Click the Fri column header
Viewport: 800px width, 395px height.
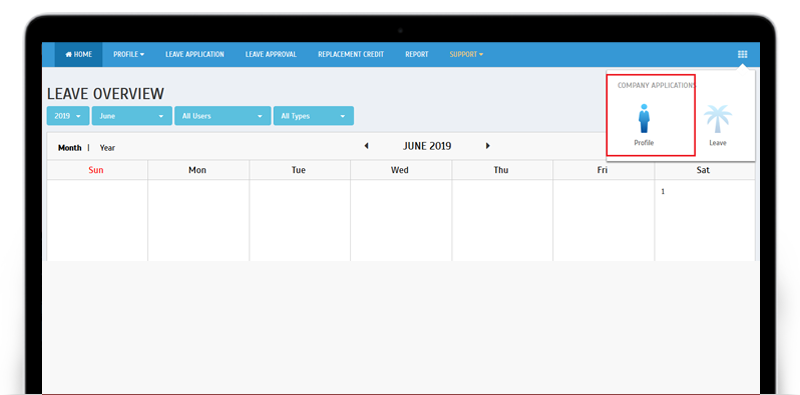pos(603,170)
